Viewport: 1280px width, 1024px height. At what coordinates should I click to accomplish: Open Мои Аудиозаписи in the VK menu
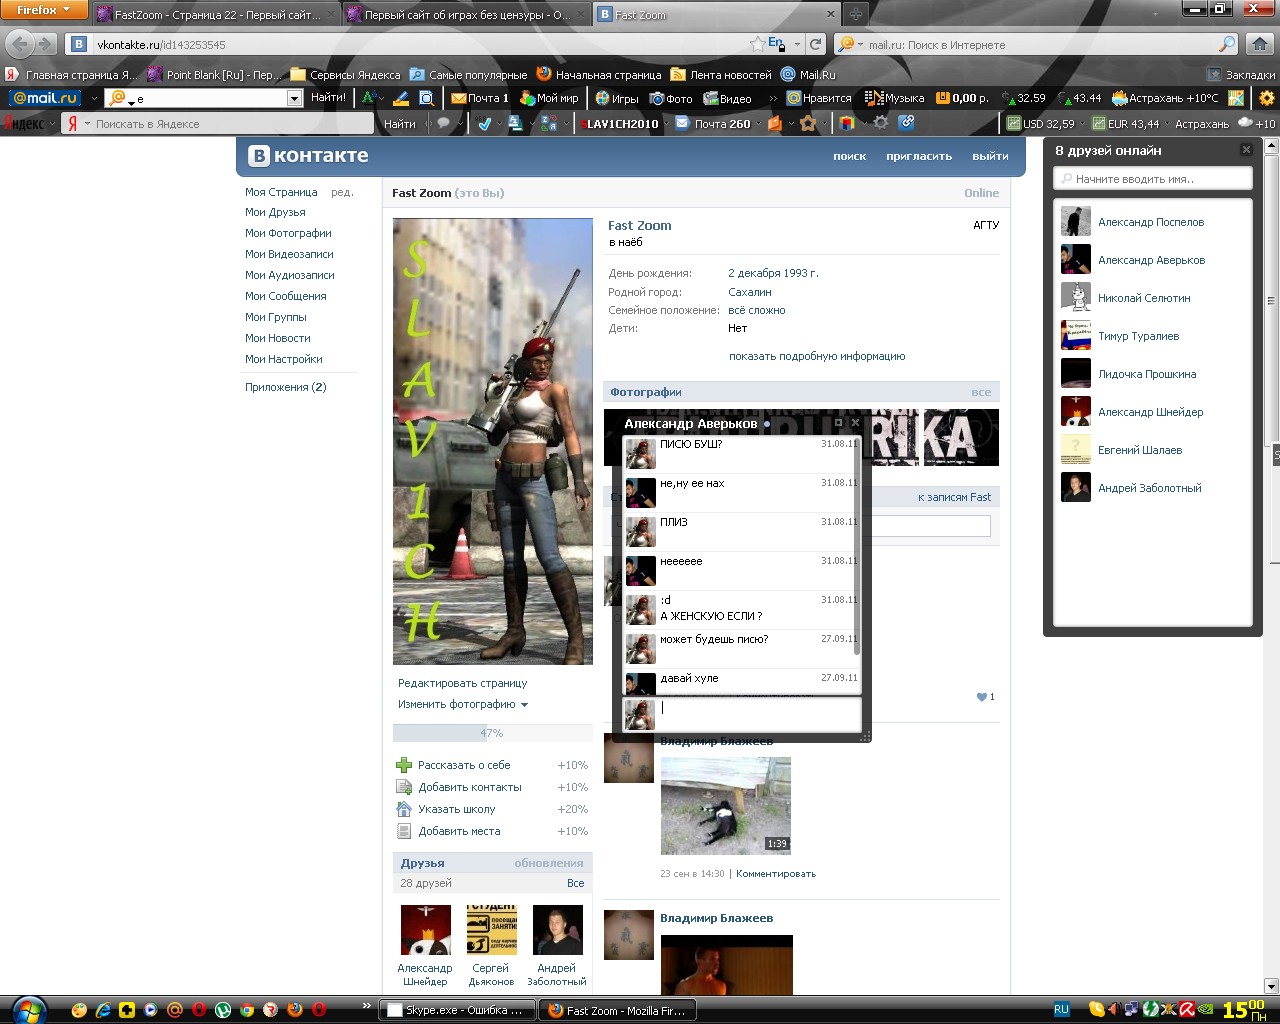coord(290,275)
